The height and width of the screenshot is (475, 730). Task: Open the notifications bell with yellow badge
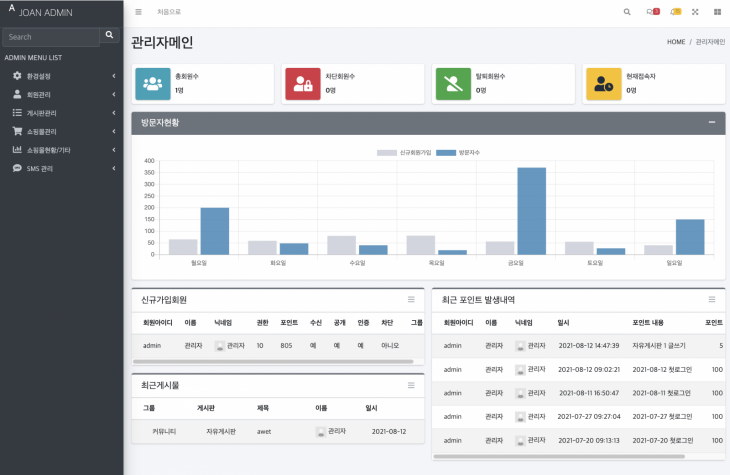[675, 12]
